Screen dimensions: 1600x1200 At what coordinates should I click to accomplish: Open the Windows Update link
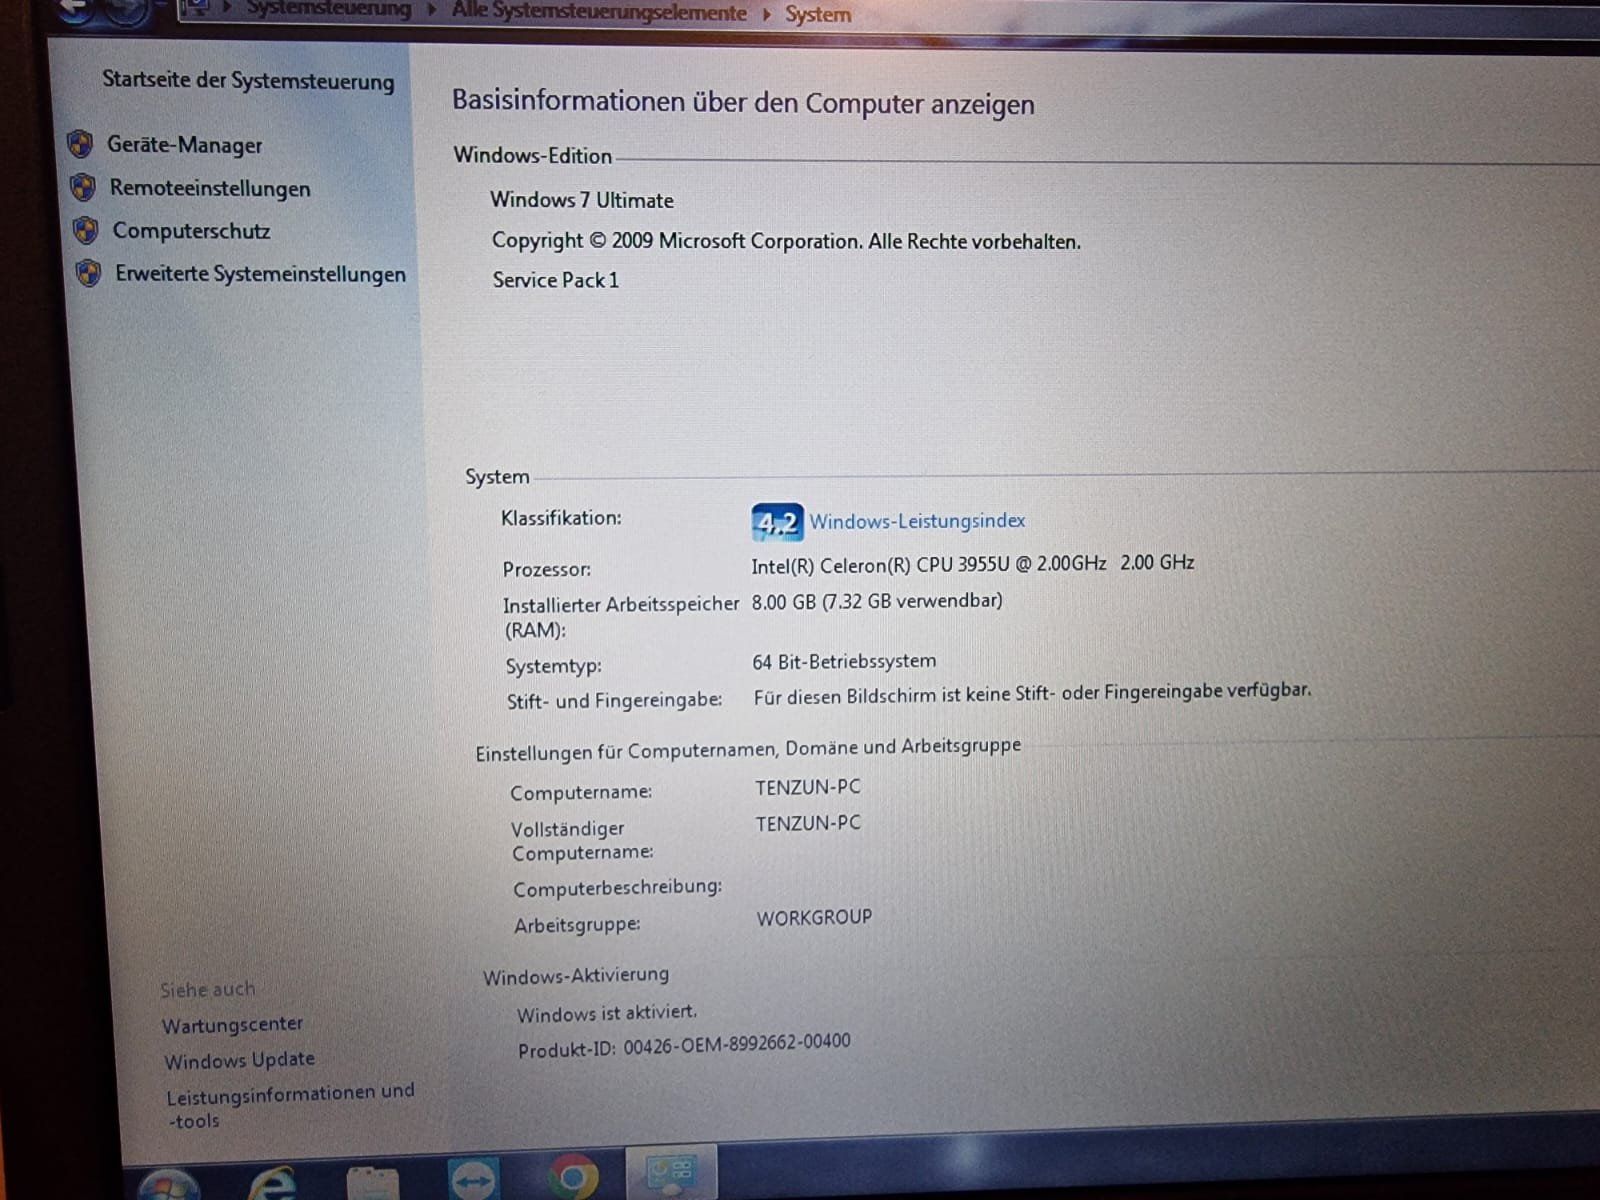[x=239, y=1060]
